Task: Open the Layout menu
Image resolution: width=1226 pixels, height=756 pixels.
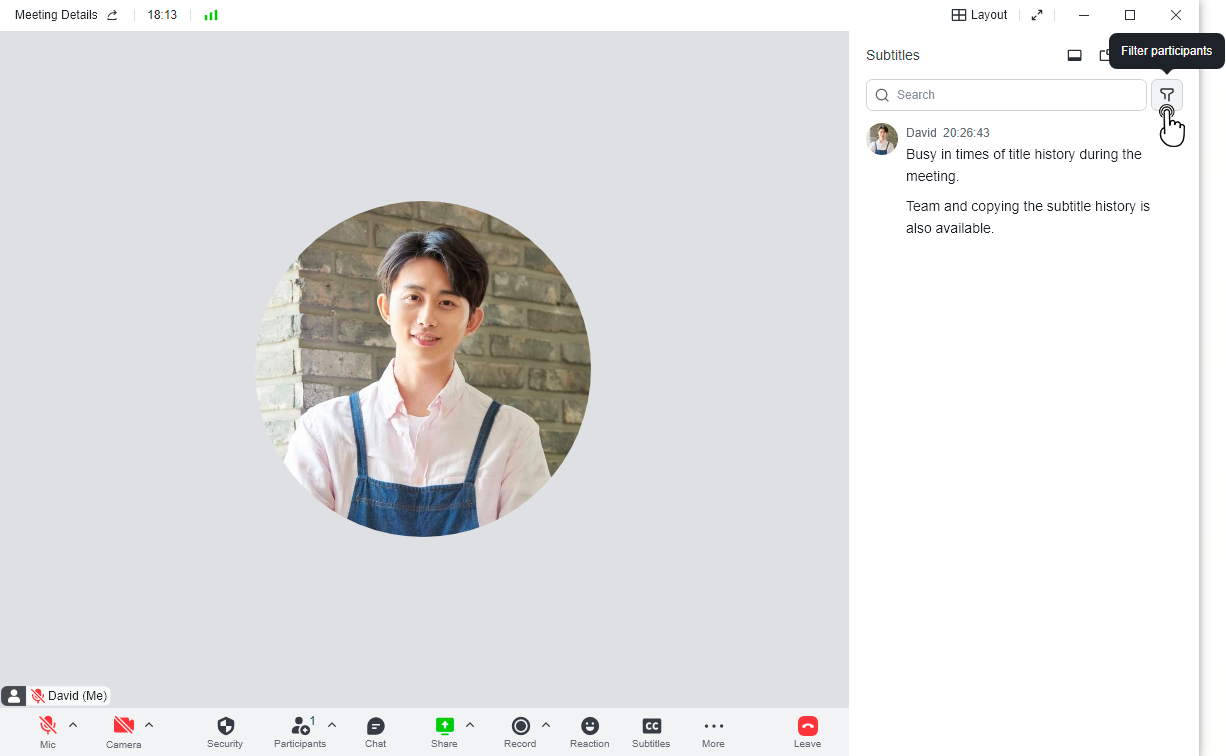Action: tap(979, 15)
